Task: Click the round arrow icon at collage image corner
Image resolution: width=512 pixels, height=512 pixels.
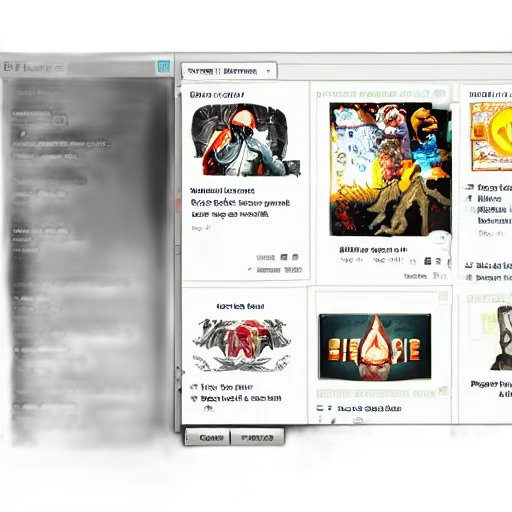Action: click(x=442, y=238)
